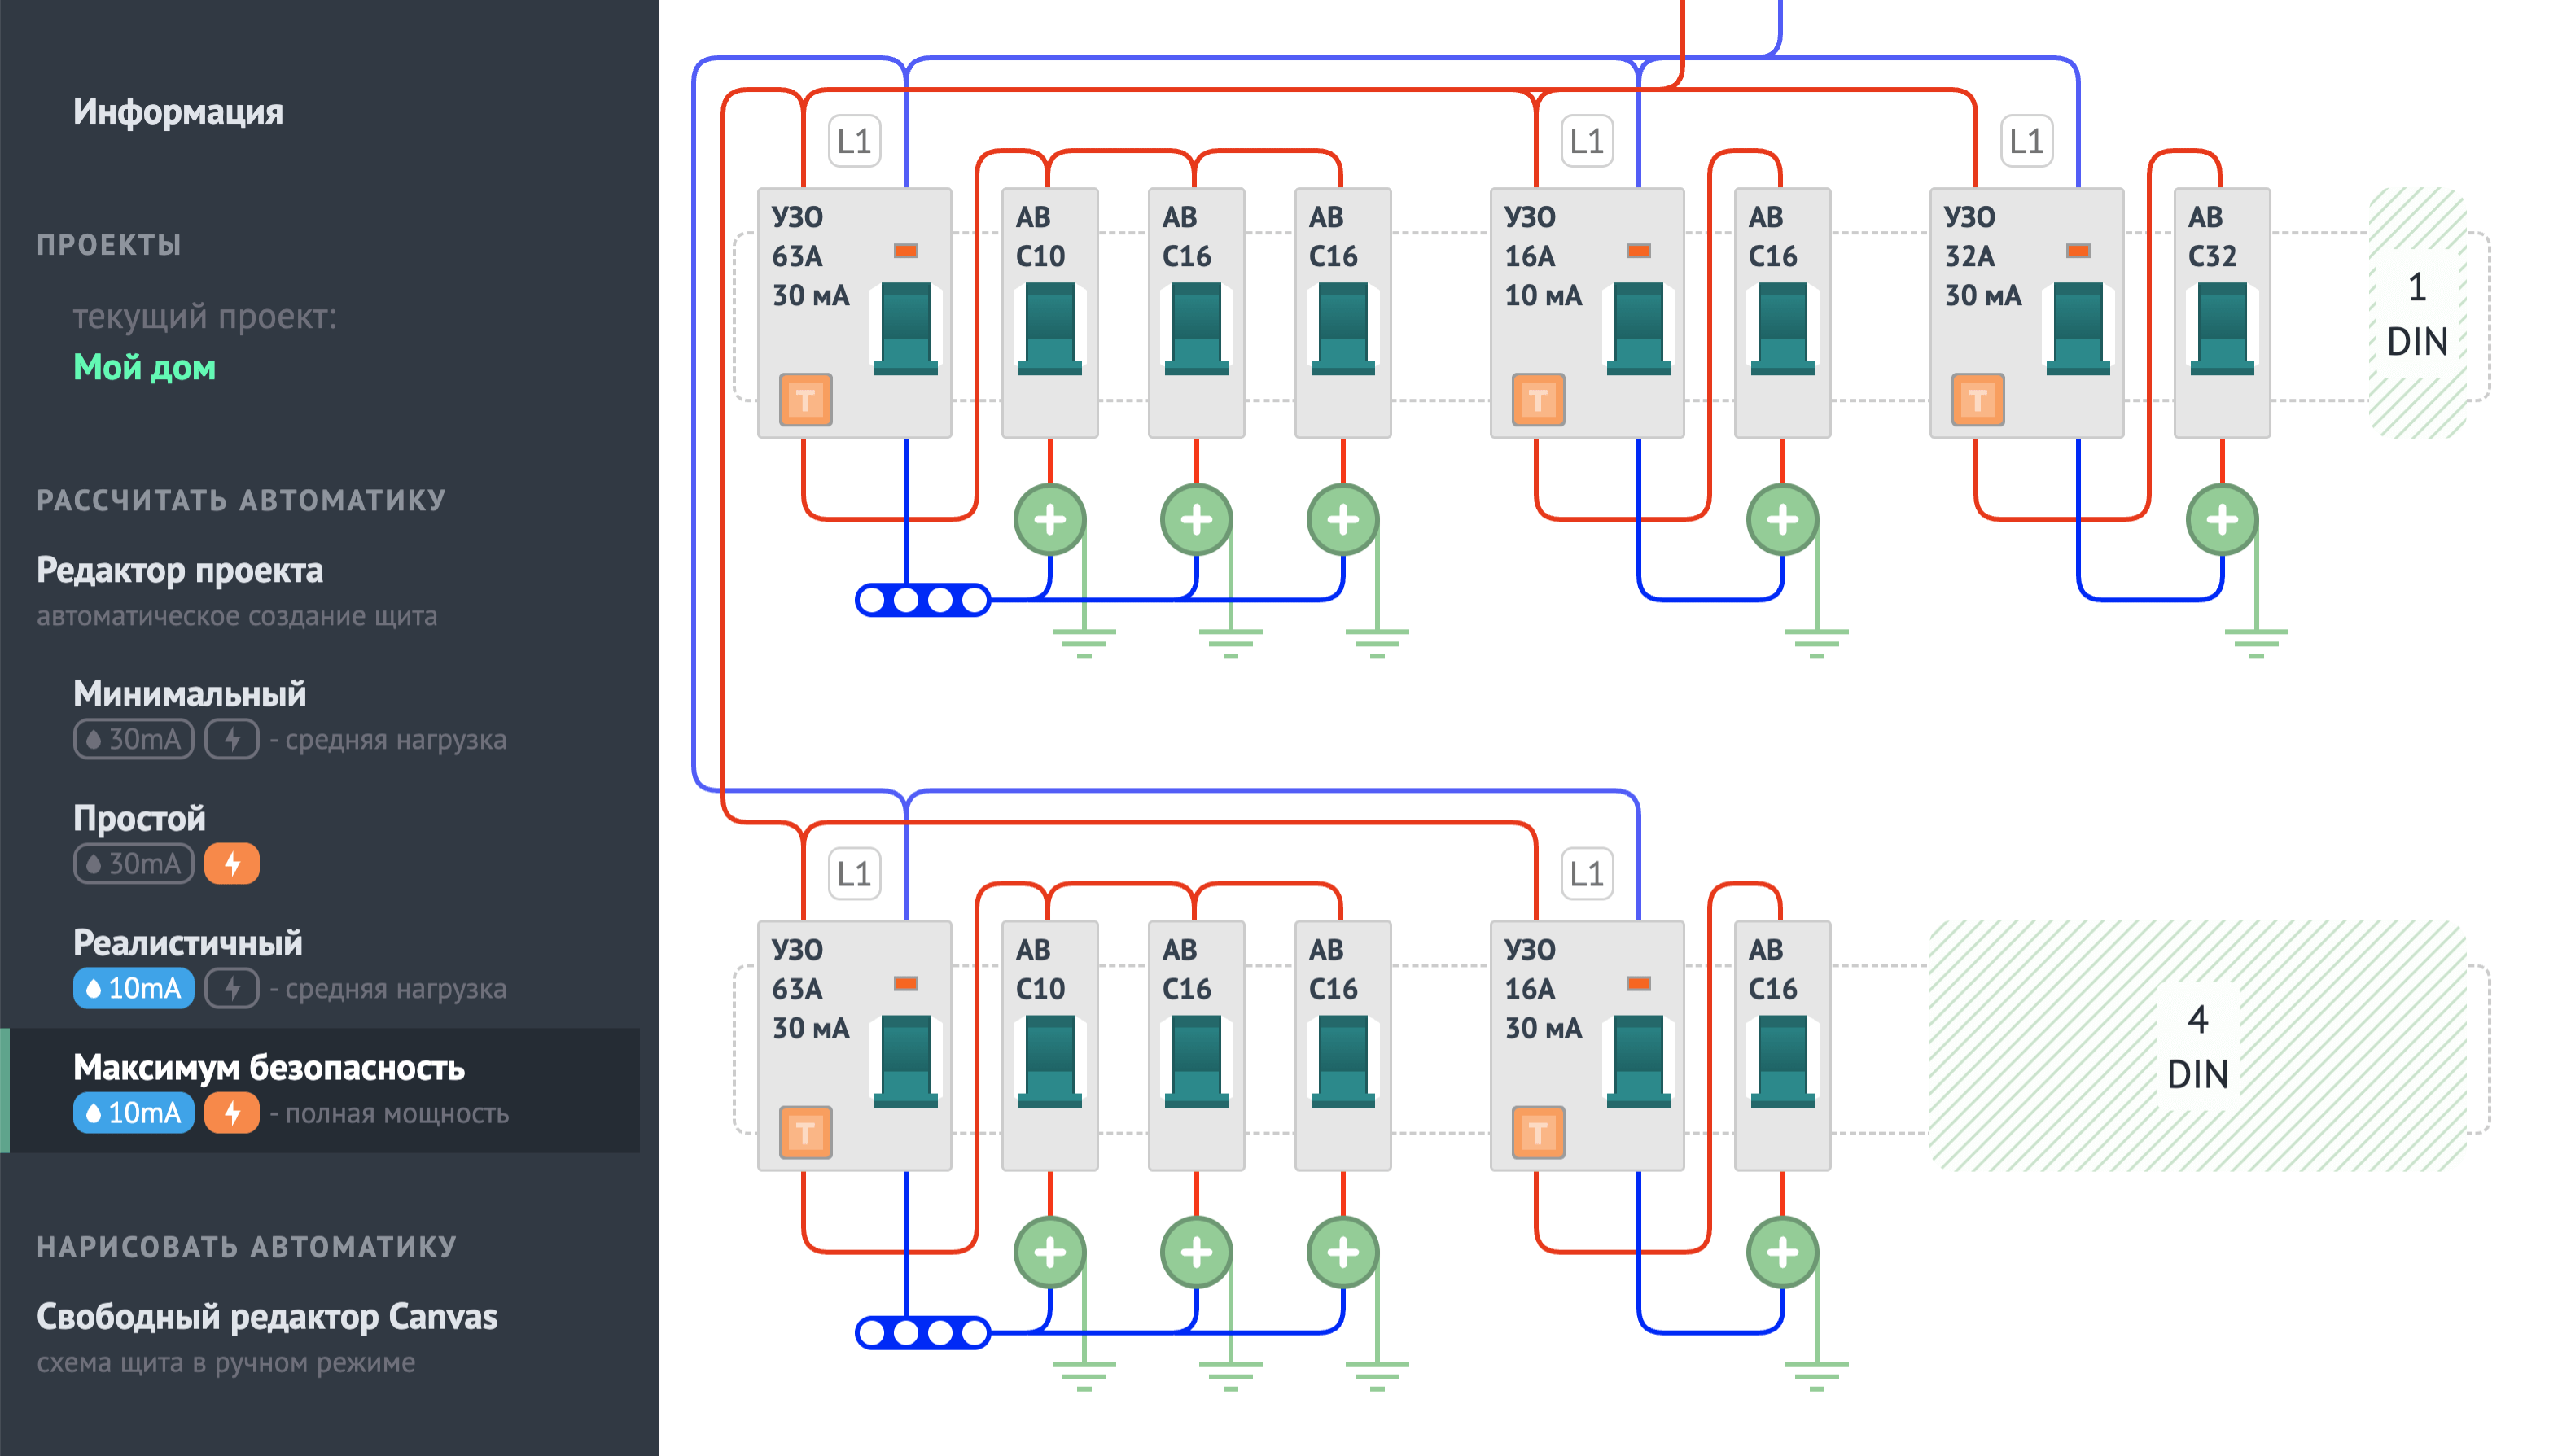Image resolution: width=2571 pixels, height=1456 pixels.
Task: Click L1 phase label above УЗО 16A 10 мА
Action: click(1587, 141)
